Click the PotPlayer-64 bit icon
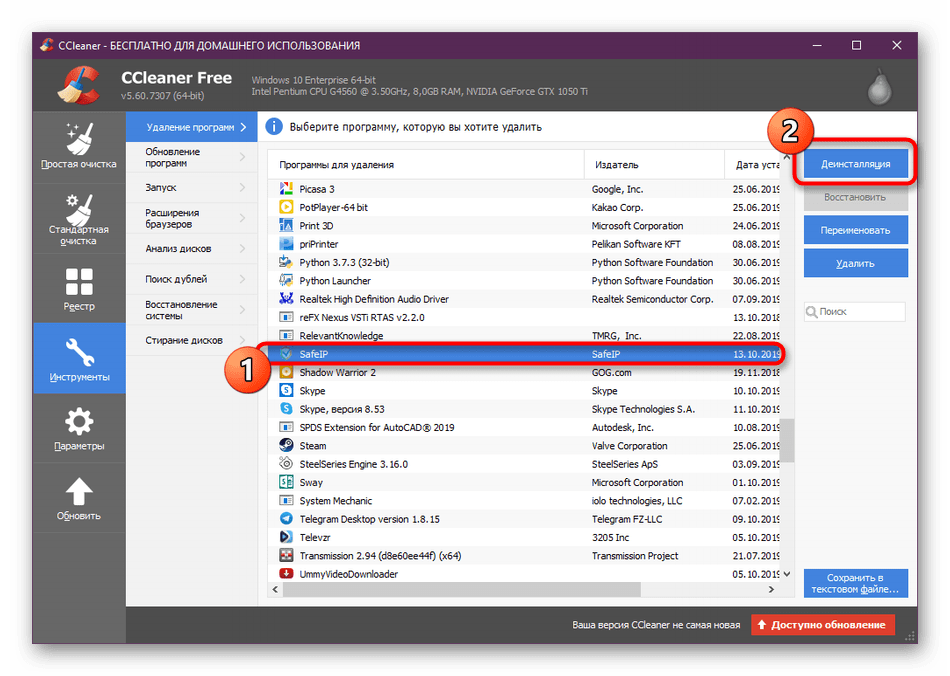Screen dimensions: 950x676 tap(286, 207)
